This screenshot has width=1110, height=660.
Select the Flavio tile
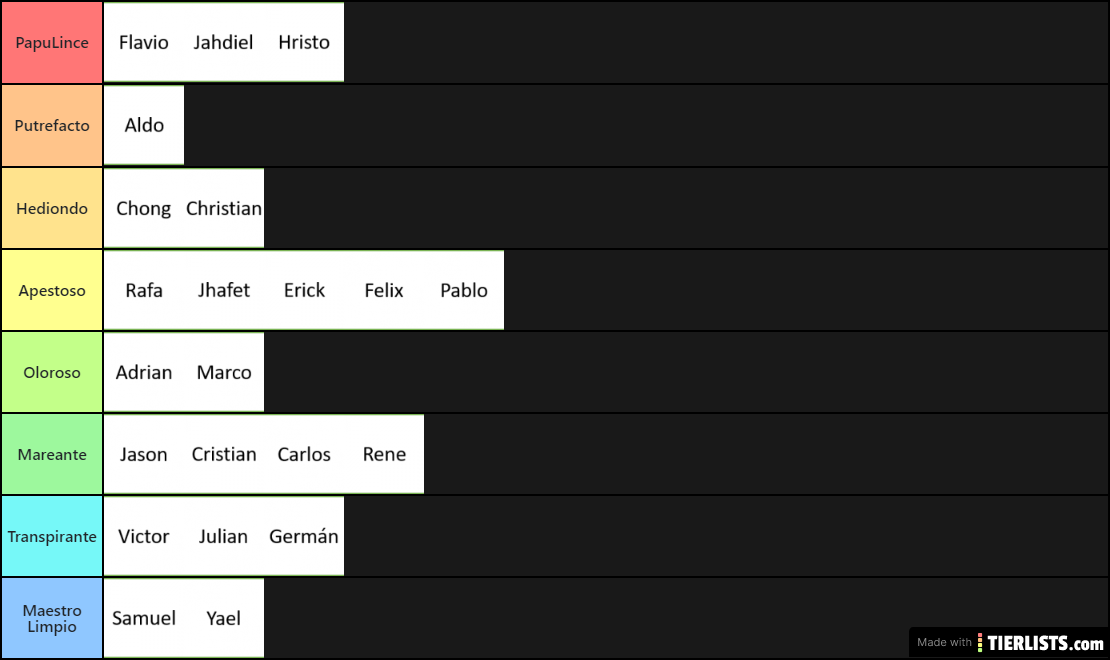pyautogui.click(x=144, y=42)
